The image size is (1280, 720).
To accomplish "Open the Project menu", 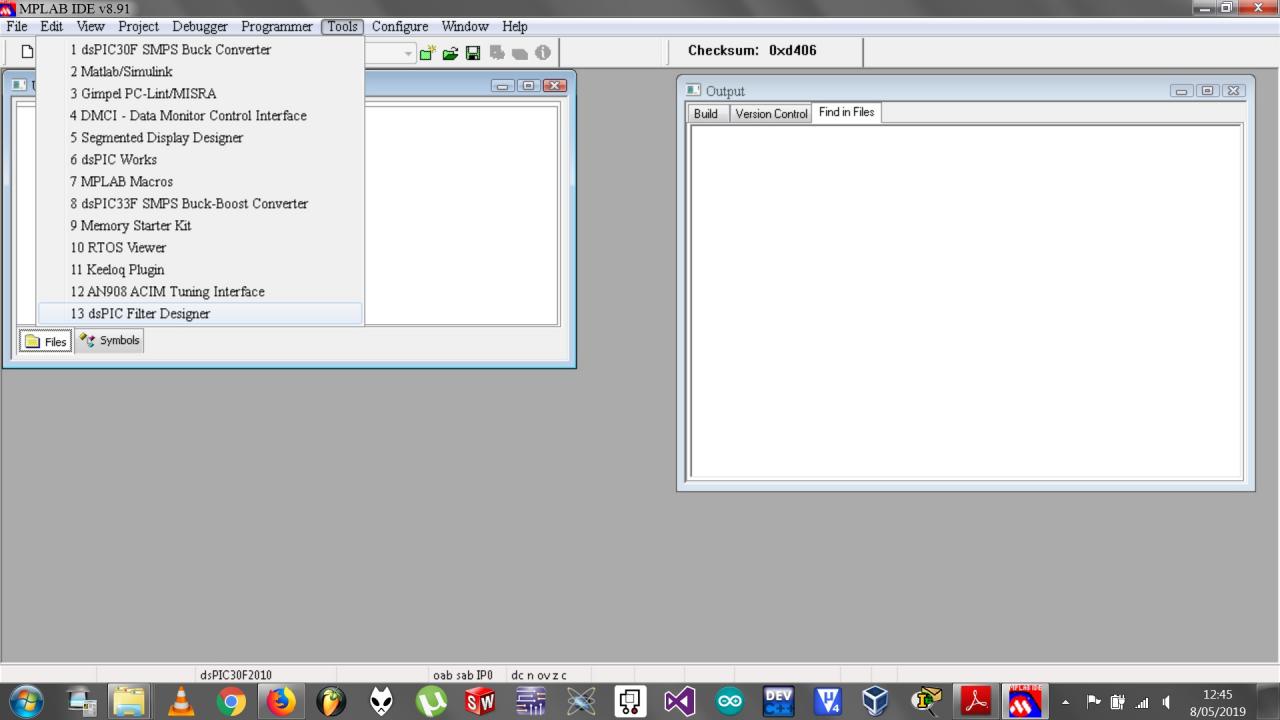I will pos(138,27).
